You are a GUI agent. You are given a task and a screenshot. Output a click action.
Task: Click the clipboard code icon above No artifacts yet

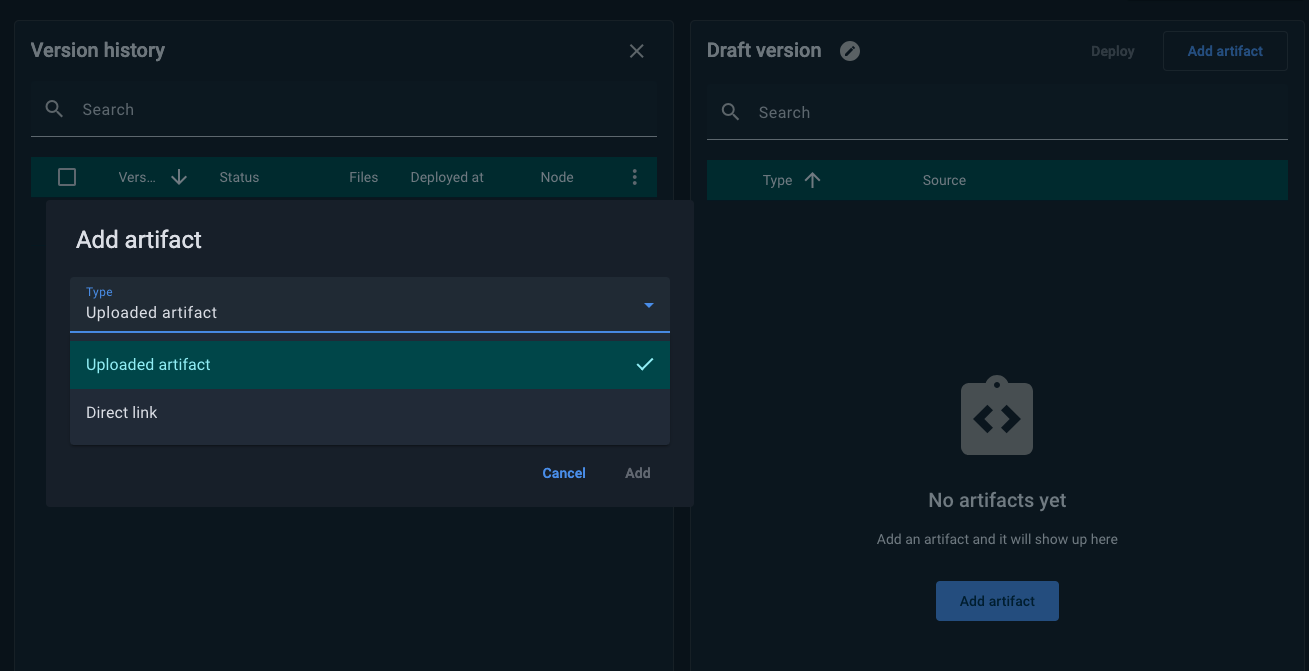(x=997, y=416)
